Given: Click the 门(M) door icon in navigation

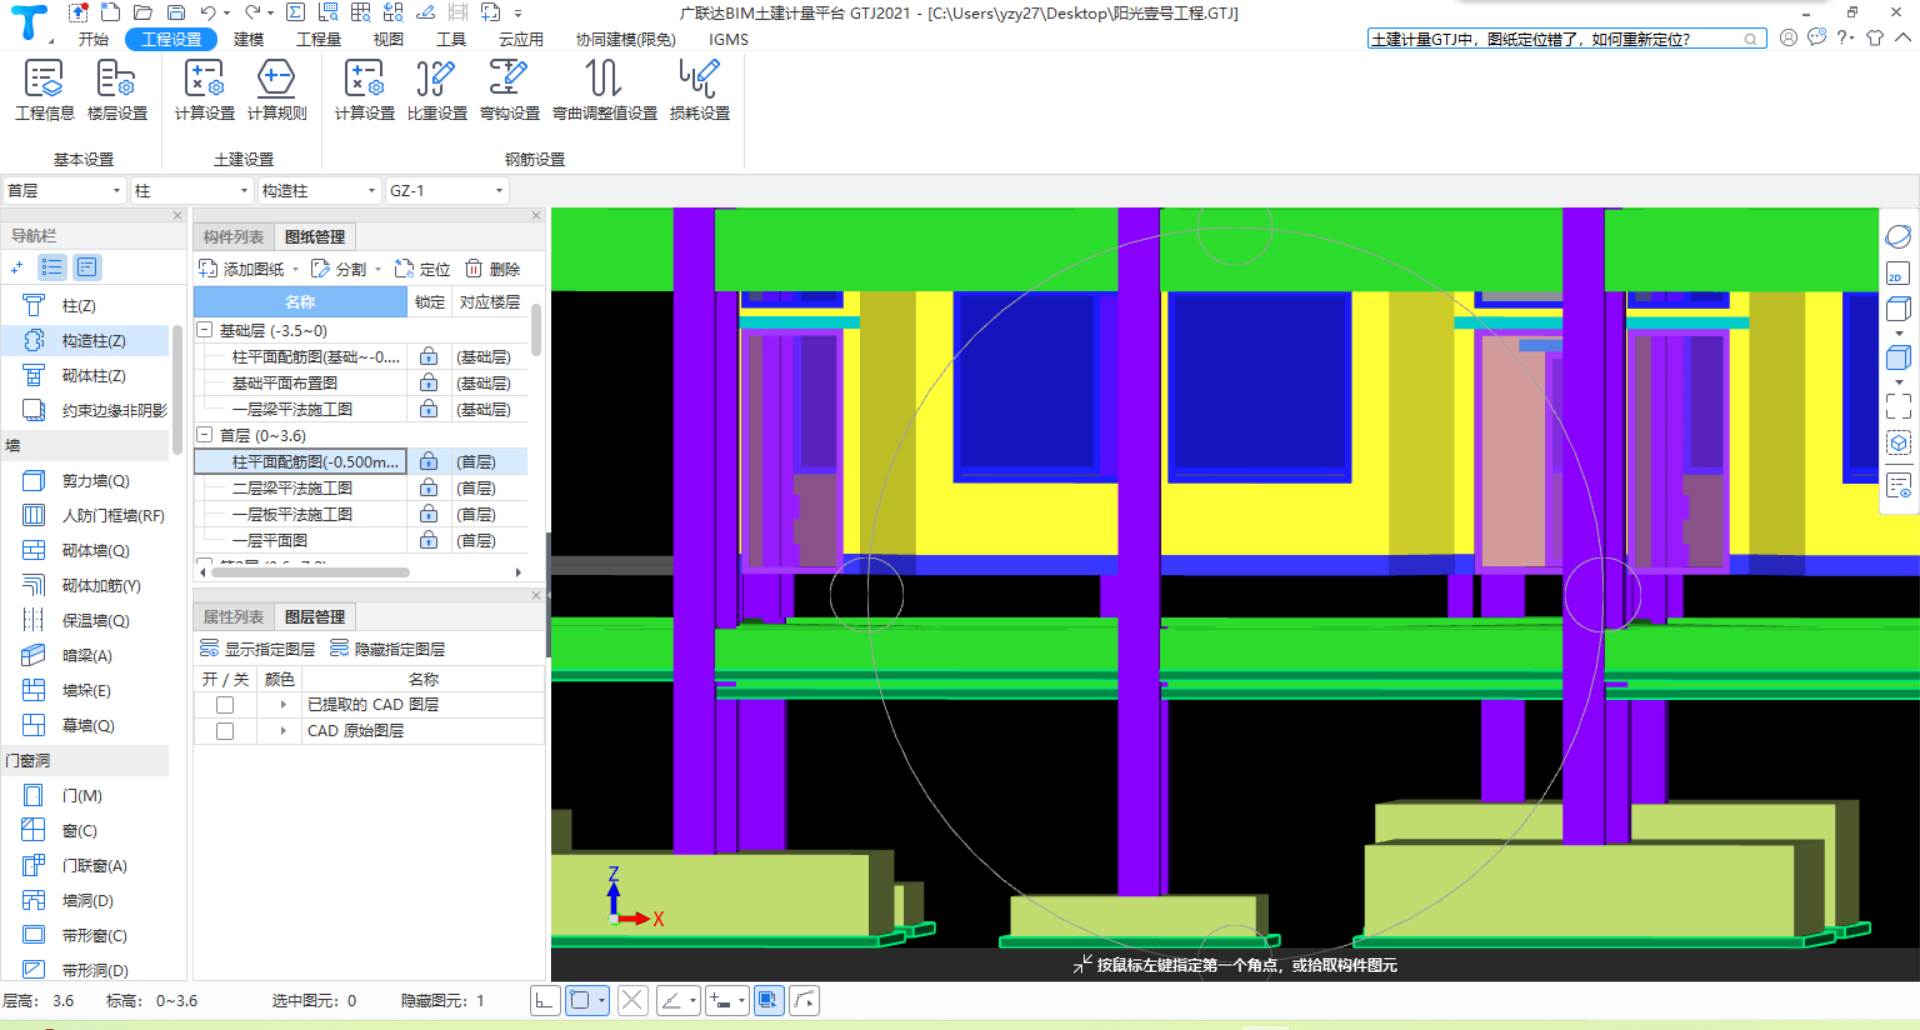Looking at the screenshot, I should 33,796.
